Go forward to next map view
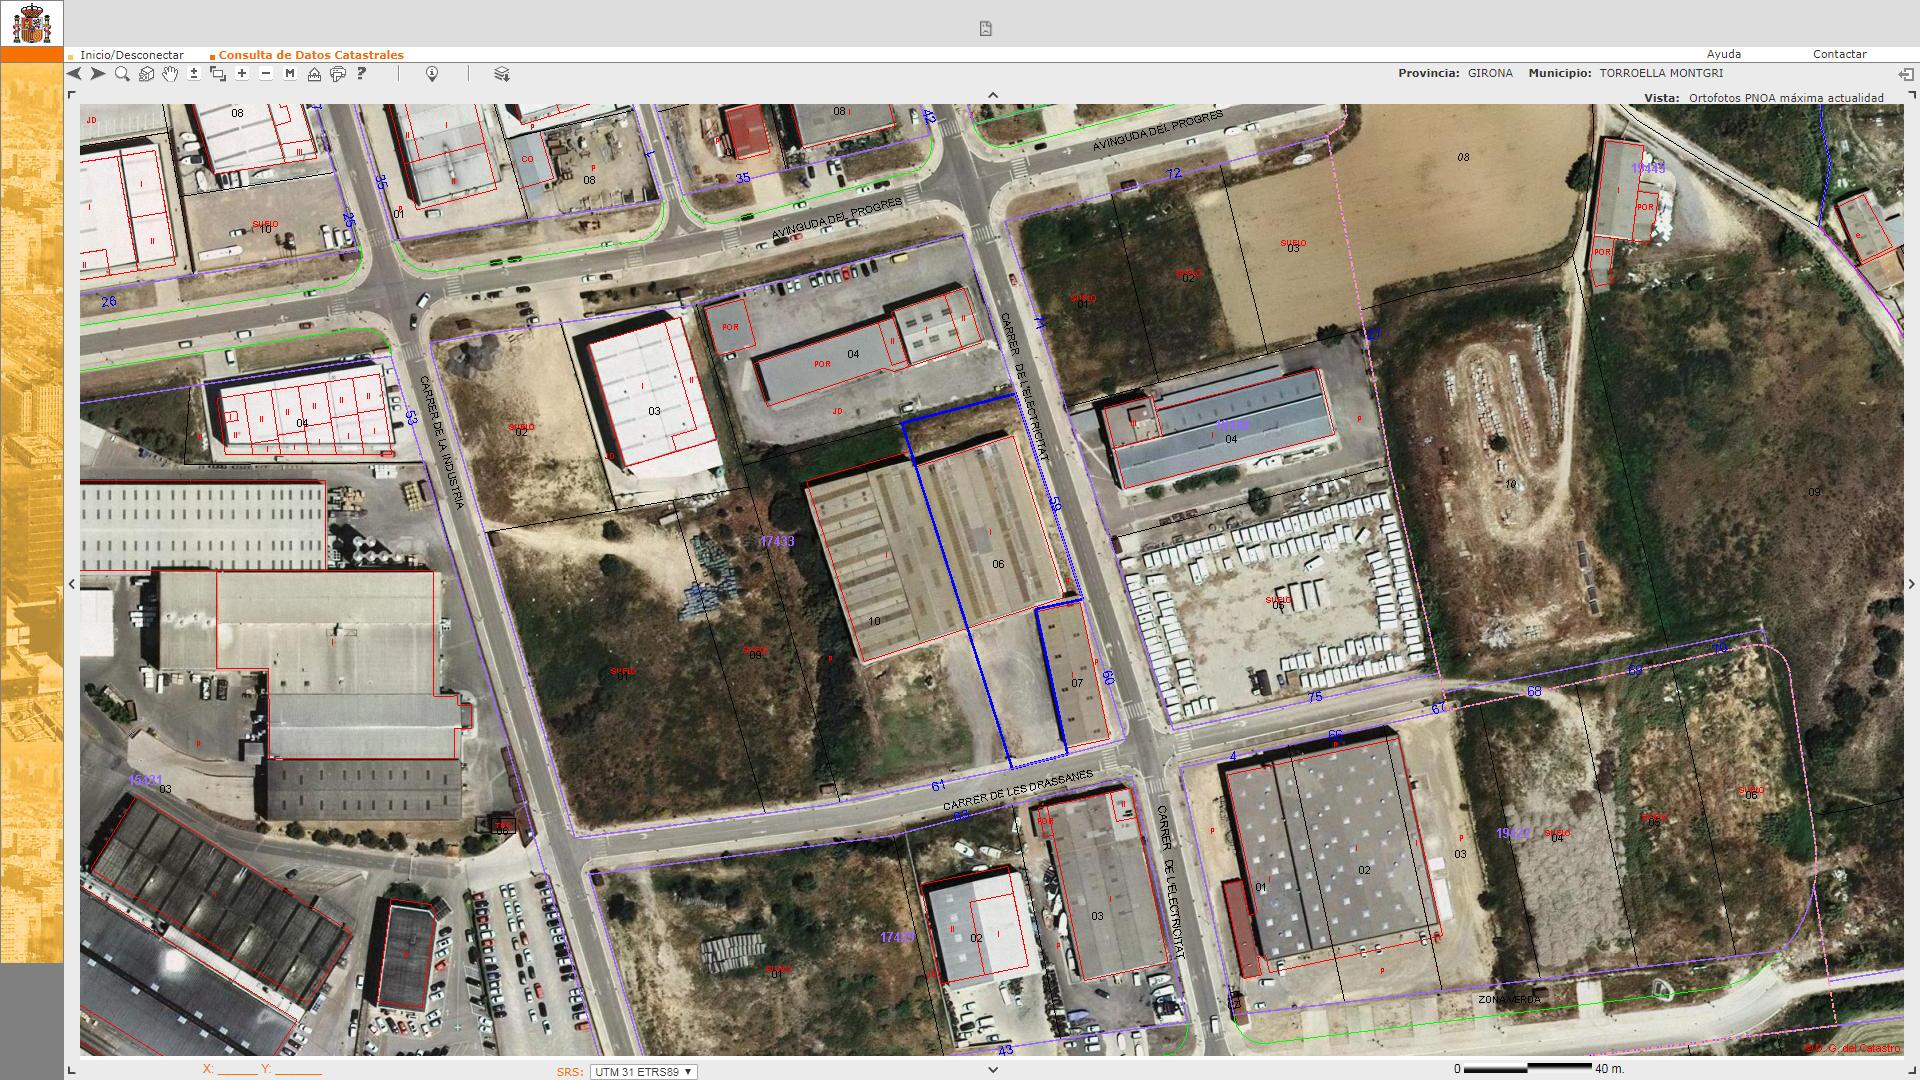 pos(98,74)
